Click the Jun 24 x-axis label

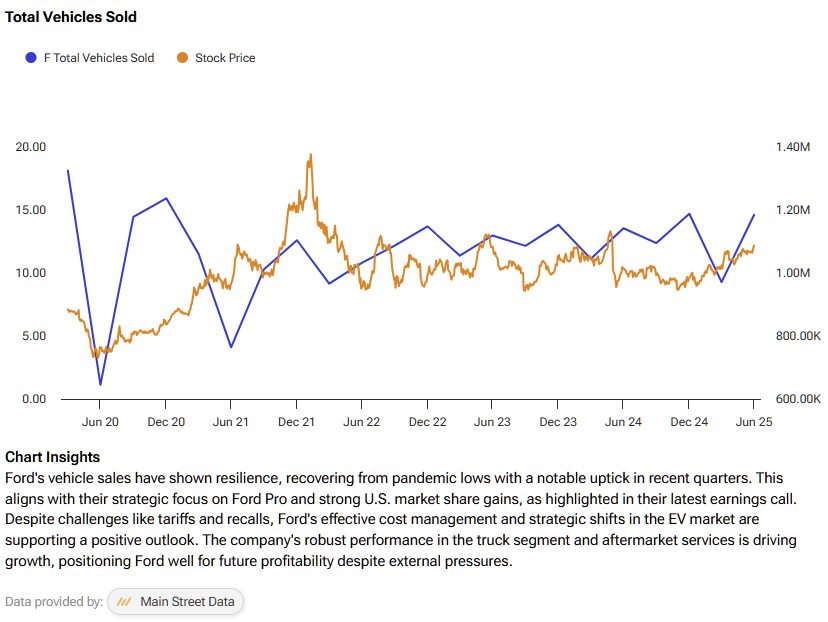[x=623, y=422]
